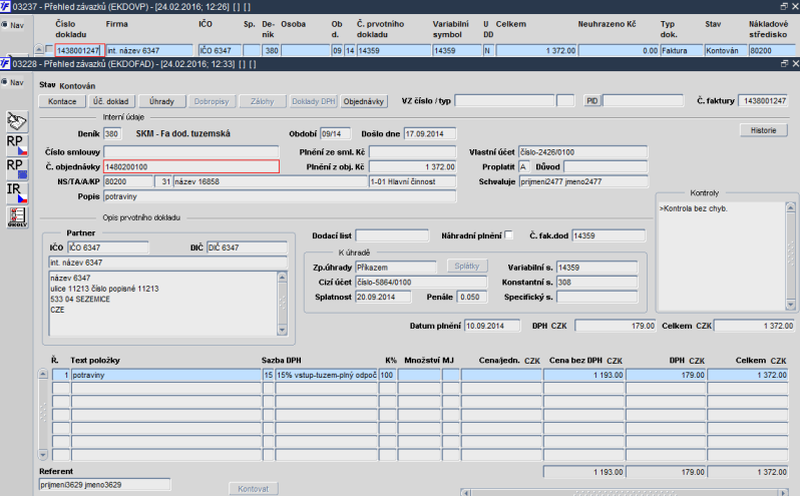Click the Variabilní s. field 14359
The height and width of the screenshot is (496, 800).
597,267
